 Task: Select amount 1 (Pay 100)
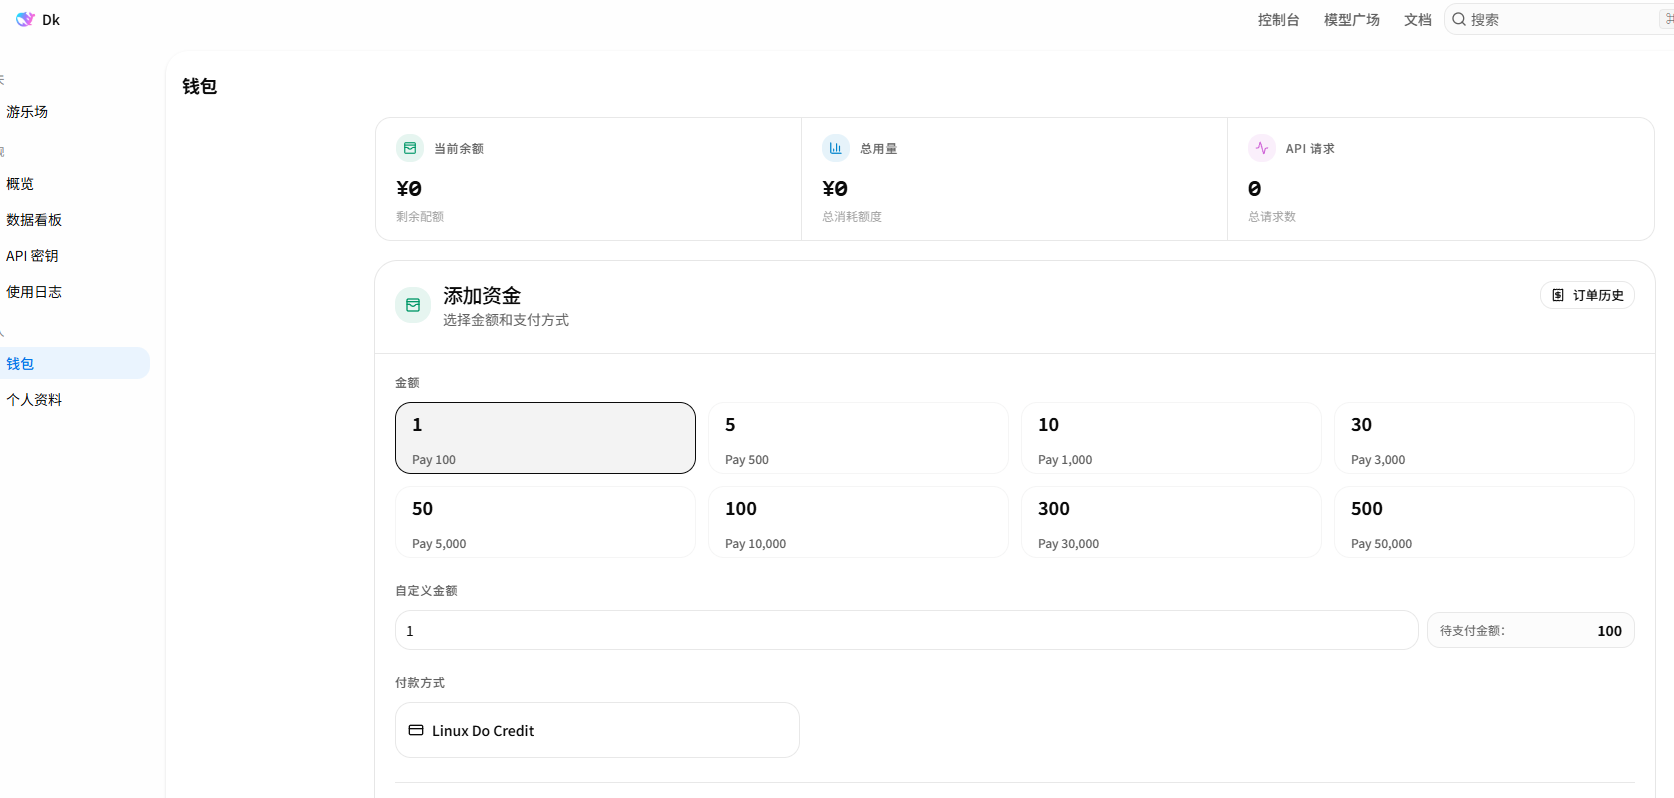click(x=545, y=438)
